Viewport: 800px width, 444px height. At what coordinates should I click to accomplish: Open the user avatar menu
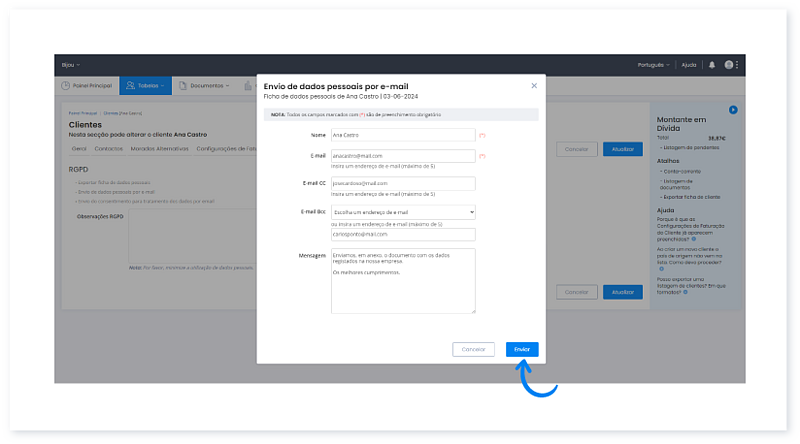[x=729, y=65]
